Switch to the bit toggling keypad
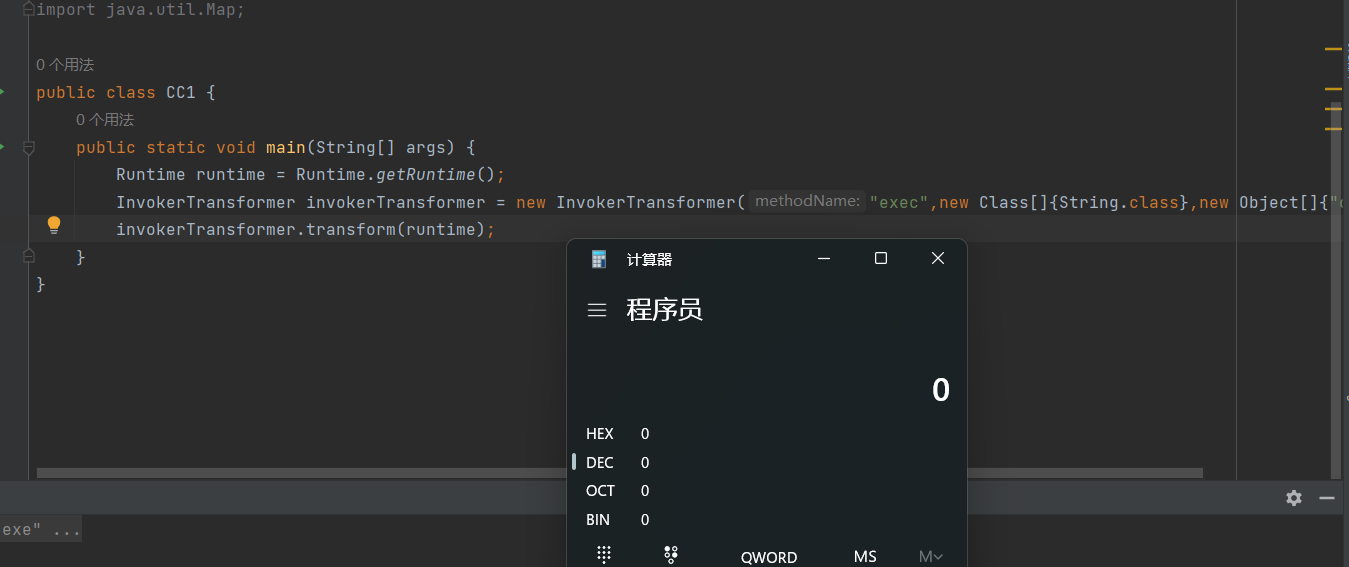Viewport: 1349px width, 567px height. click(x=671, y=555)
